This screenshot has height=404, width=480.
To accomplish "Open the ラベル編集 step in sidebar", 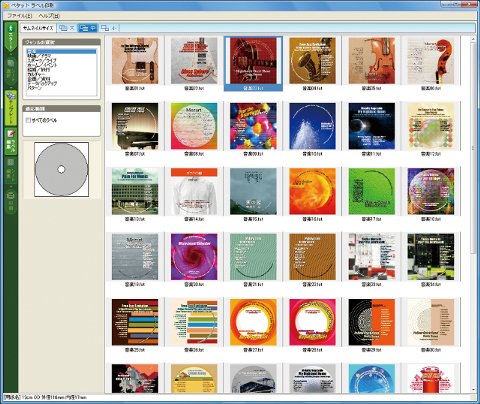I will click(11, 141).
